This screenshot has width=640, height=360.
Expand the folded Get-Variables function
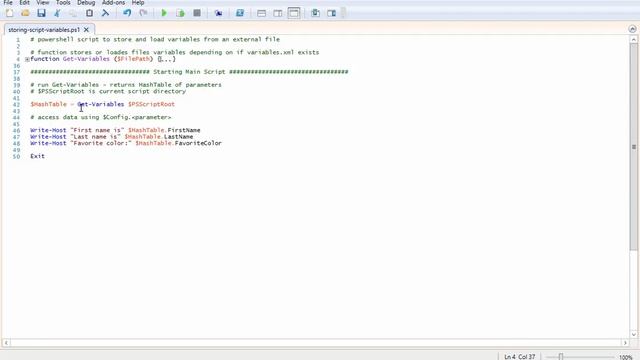pyautogui.click(x=27, y=59)
